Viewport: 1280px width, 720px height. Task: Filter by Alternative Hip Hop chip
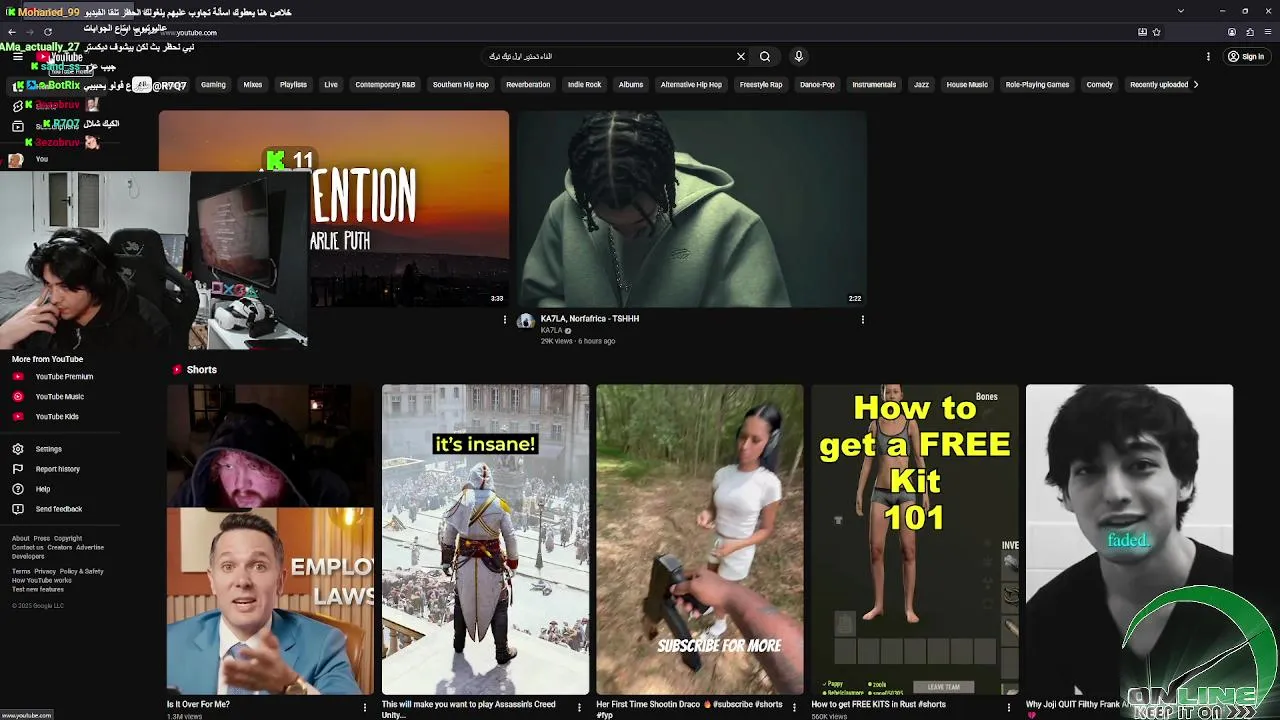691,85
